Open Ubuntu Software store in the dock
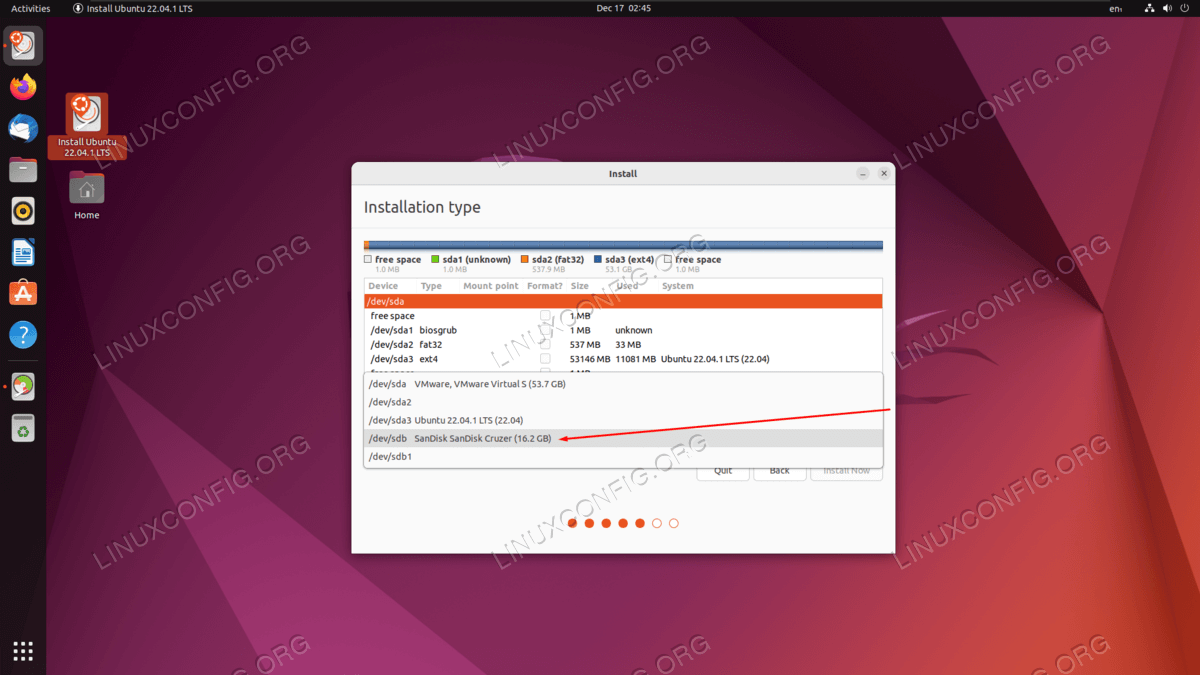This screenshot has height=675, width=1200. coord(23,293)
